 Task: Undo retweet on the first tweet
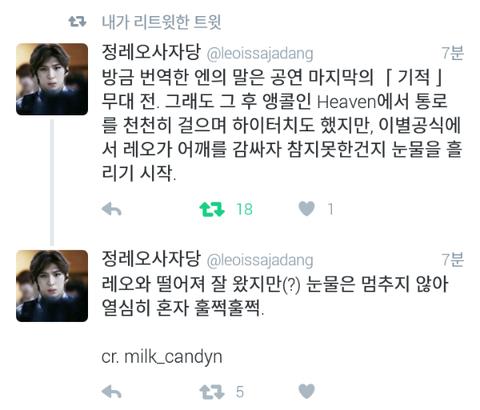point(212,209)
